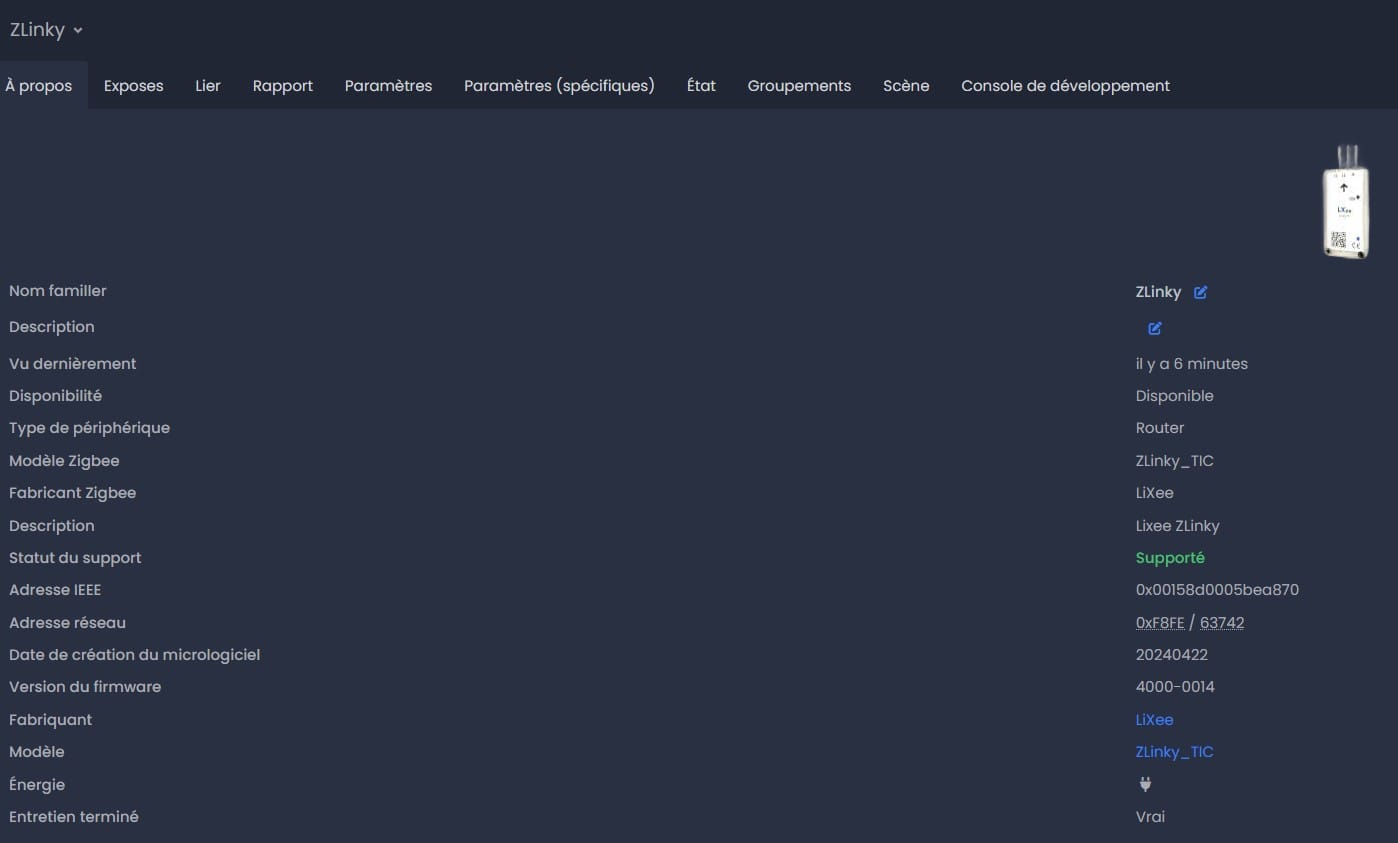Click the green Supporté status
Viewport: 1398px width, 843px height.
coord(1170,558)
